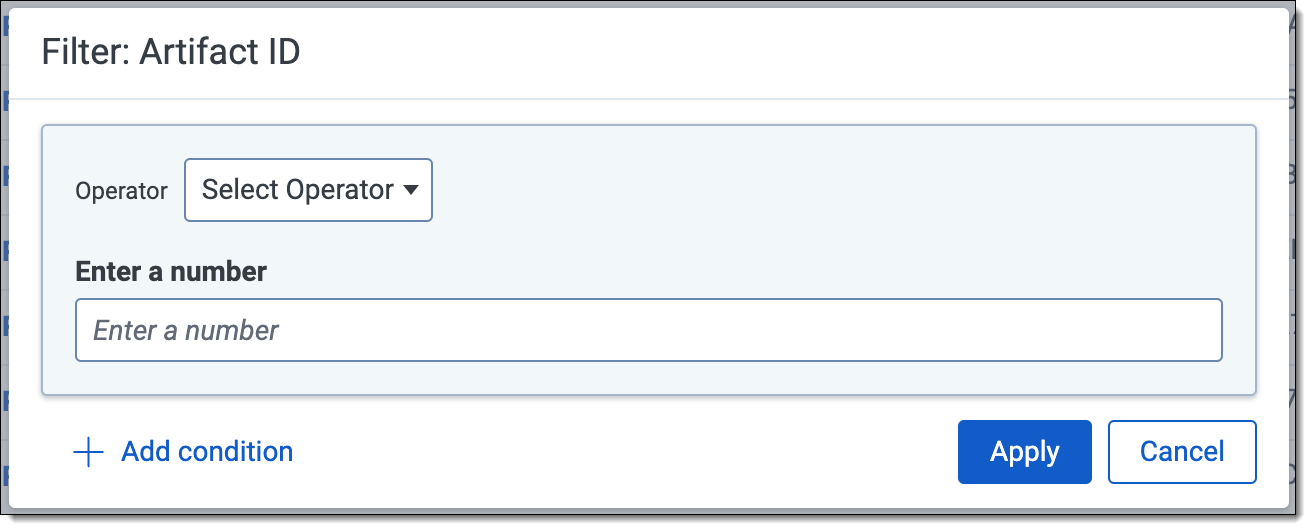Open the Select Operator dropdown
Image resolution: width=1305 pixels, height=529 pixels.
pyautogui.click(x=308, y=190)
